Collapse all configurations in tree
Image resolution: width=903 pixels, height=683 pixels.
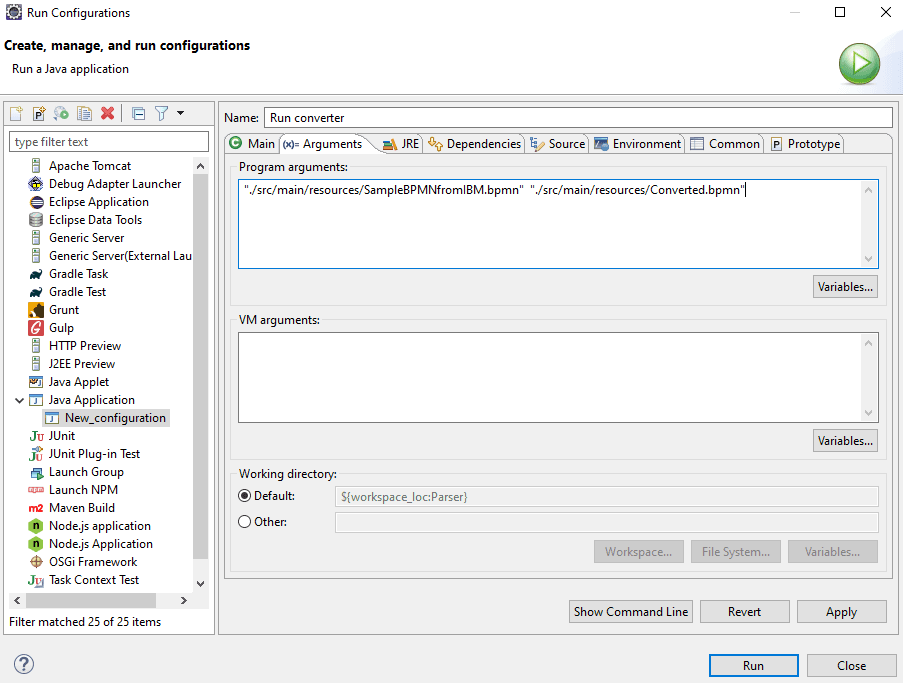(138, 113)
